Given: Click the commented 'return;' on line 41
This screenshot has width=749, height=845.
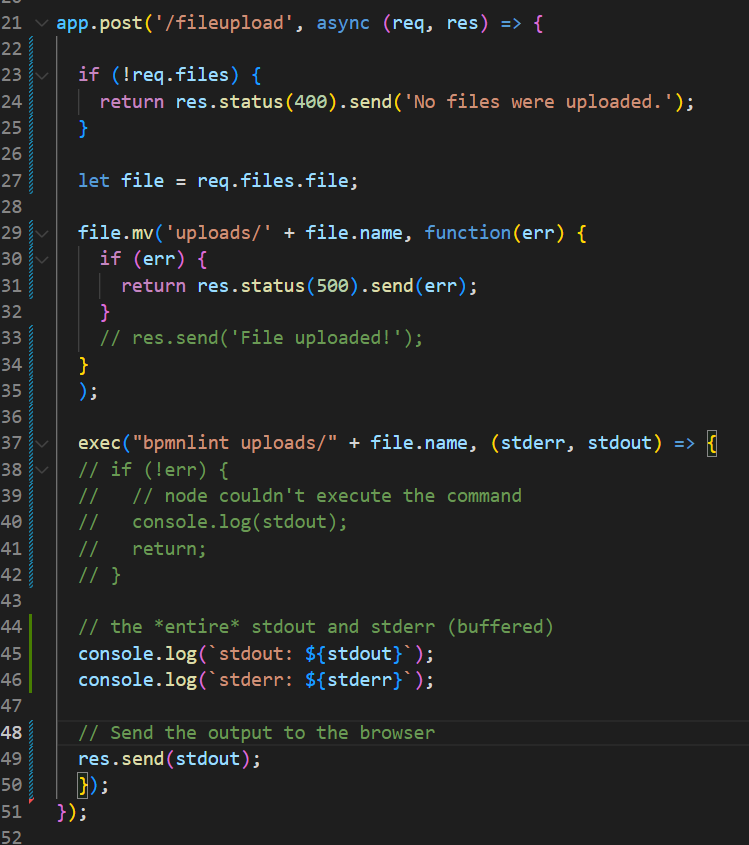Looking at the screenshot, I should click(169, 549).
